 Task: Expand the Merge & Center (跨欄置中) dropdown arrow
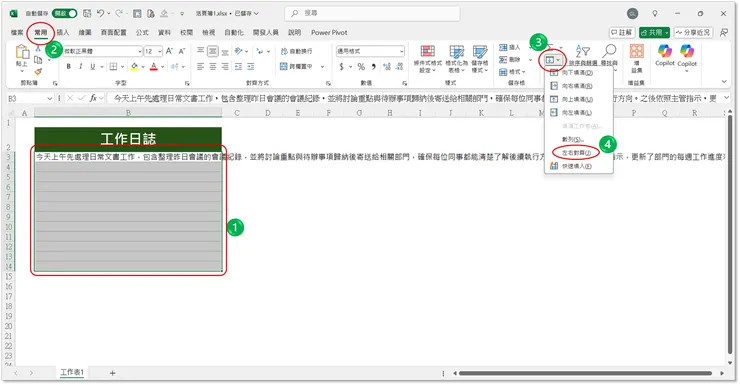coord(322,67)
